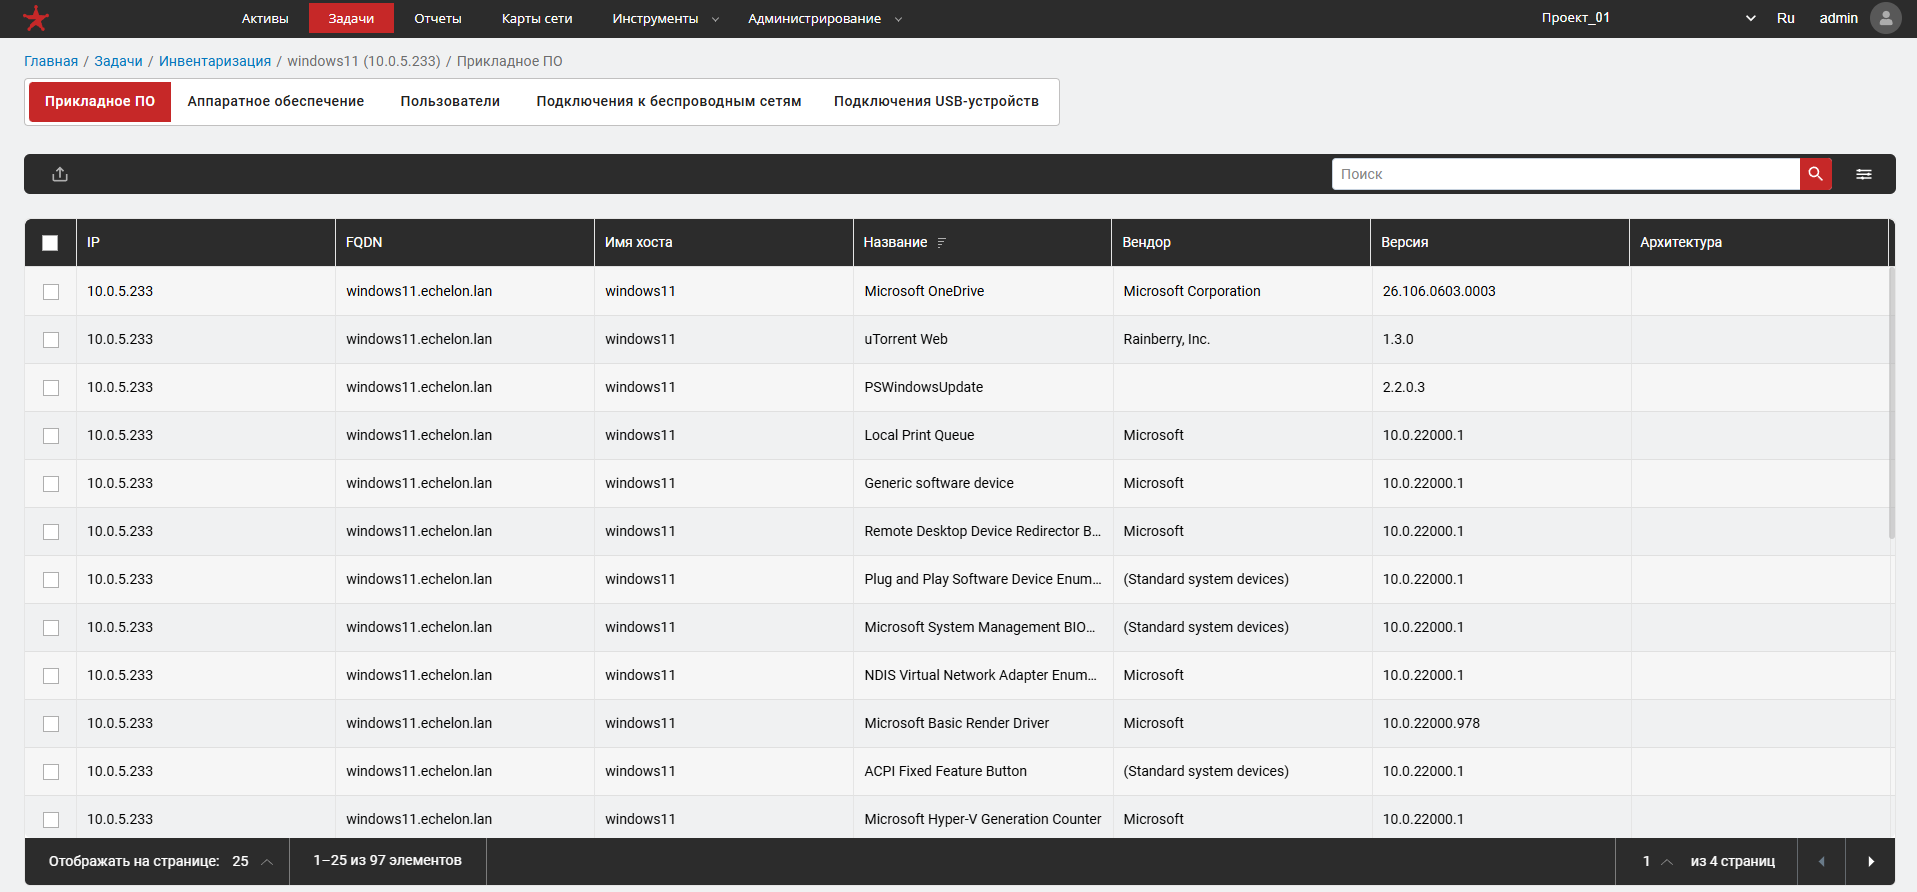
Task: Click the red search magnifier button
Action: coord(1815,174)
